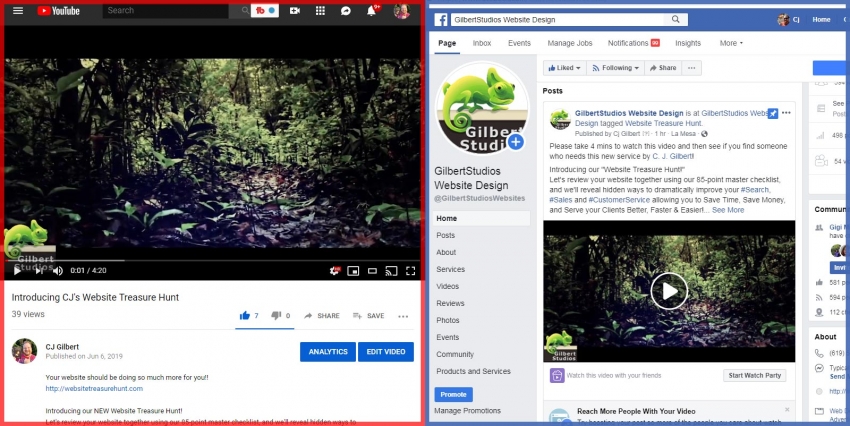Viewport: 850px width, 426px height.
Task: Share the Facebook page
Action: point(663,68)
